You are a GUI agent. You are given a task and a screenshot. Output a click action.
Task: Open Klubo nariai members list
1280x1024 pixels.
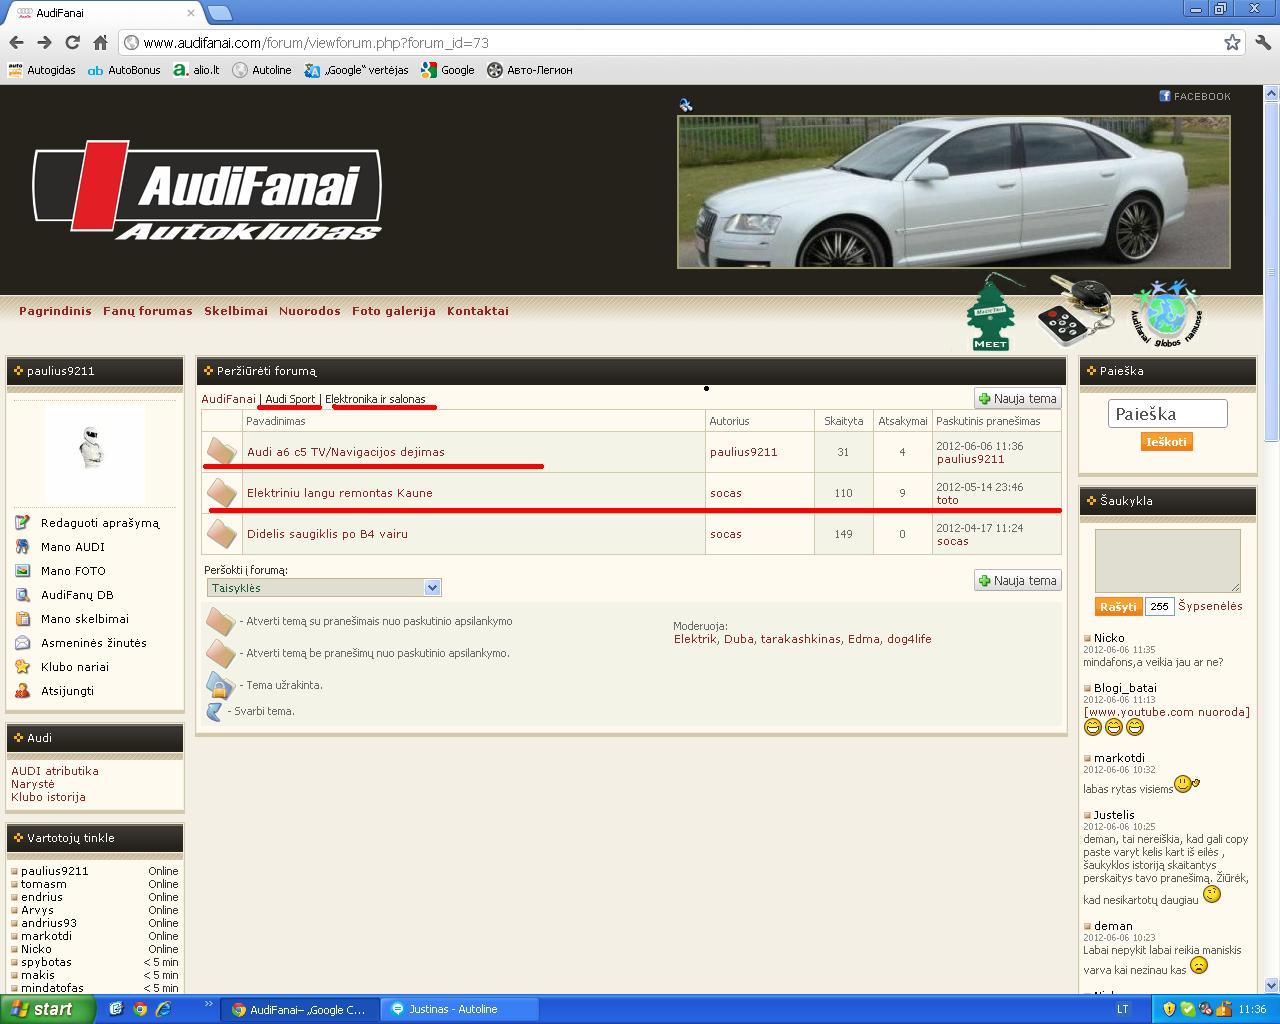74,667
